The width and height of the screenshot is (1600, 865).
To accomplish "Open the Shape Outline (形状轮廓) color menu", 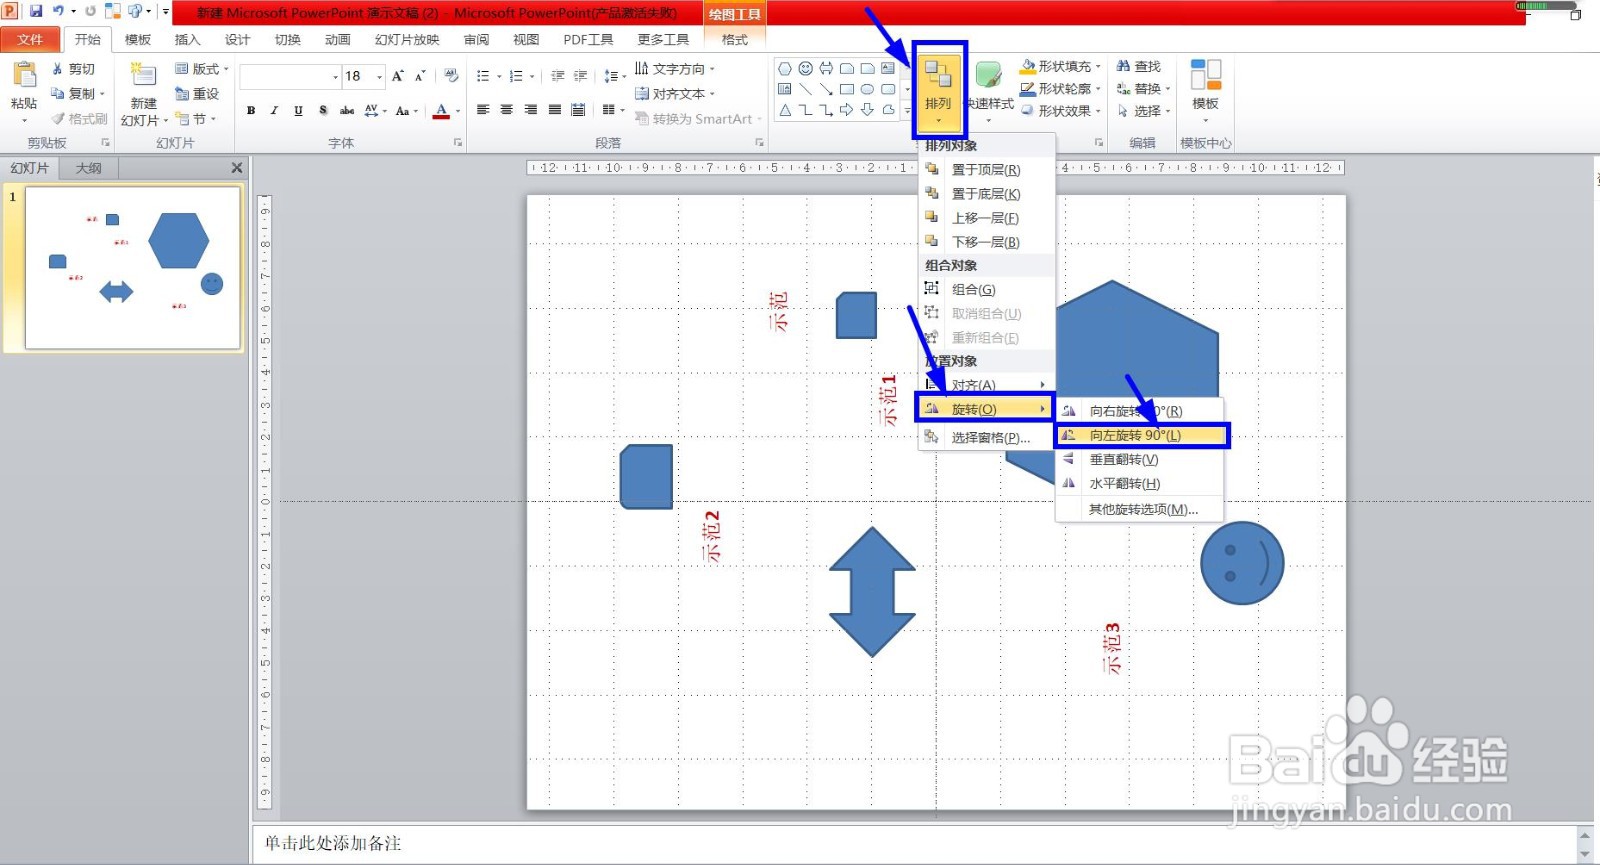I will pyautogui.click(x=1060, y=89).
